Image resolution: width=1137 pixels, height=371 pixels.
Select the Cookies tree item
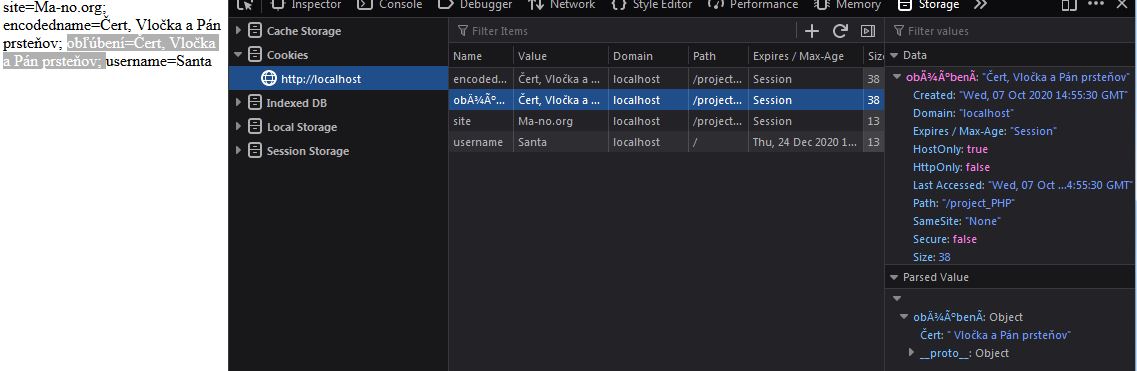point(287,55)
